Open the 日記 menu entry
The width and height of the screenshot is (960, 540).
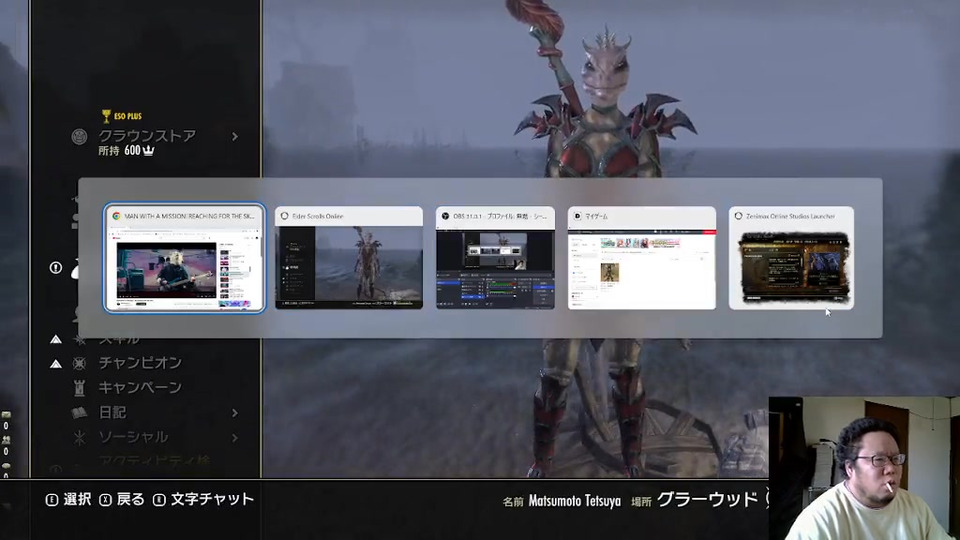tap(113, 413)
